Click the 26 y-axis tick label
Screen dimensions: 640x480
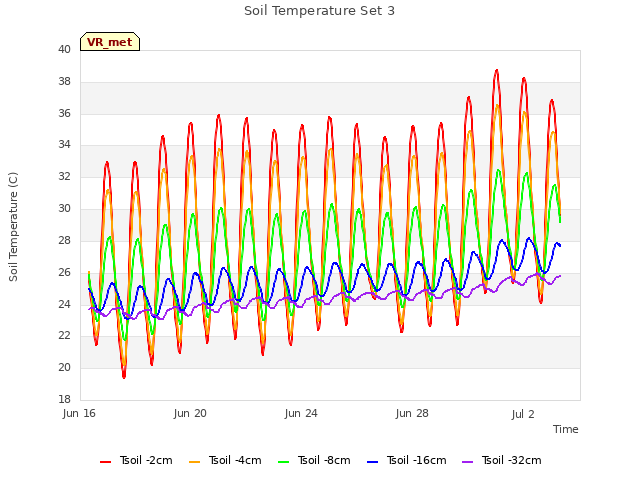tap(64, 272)
